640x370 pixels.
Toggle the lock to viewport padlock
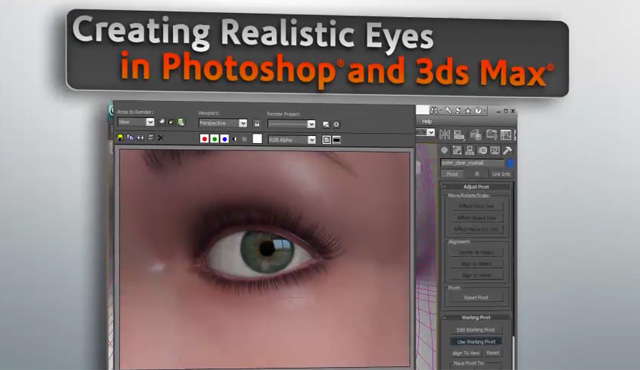pos(256,123)
